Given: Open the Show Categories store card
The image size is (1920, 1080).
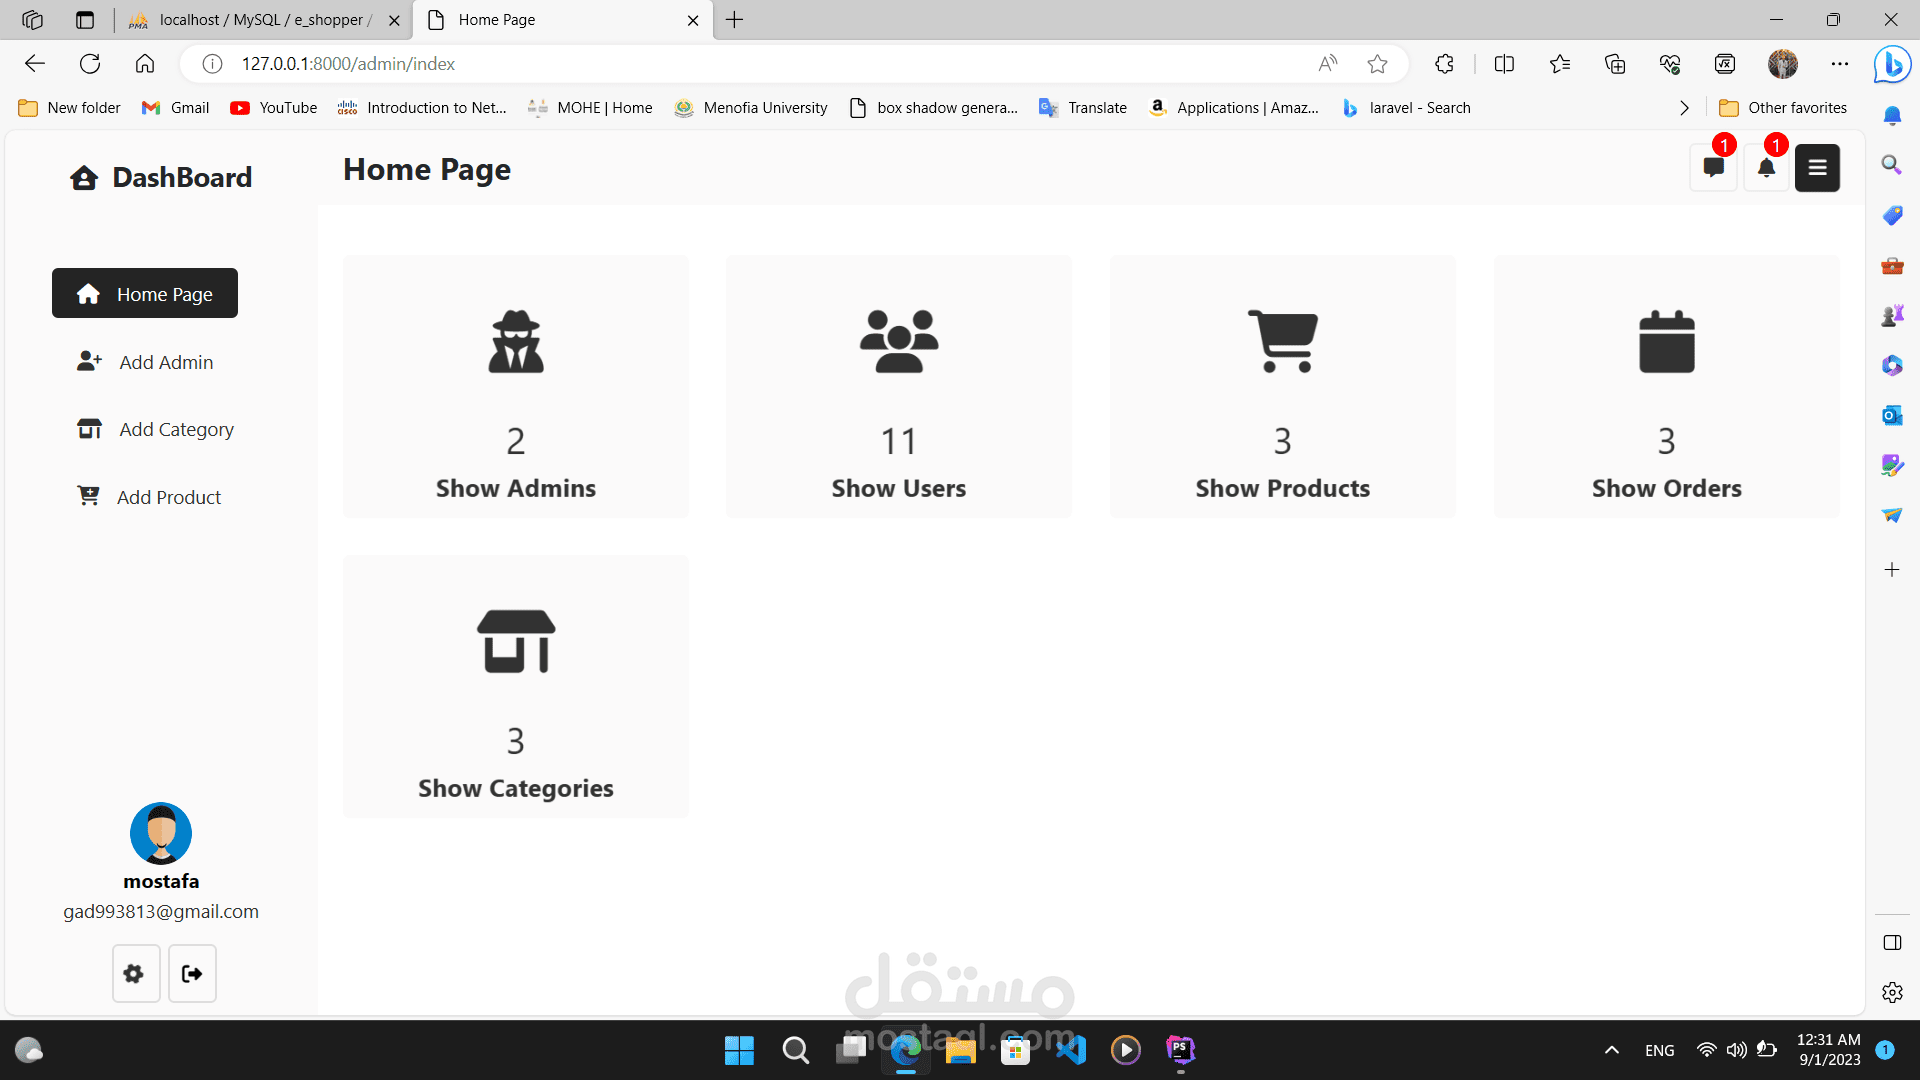Looking at the screenshot, I should [515, 686].
